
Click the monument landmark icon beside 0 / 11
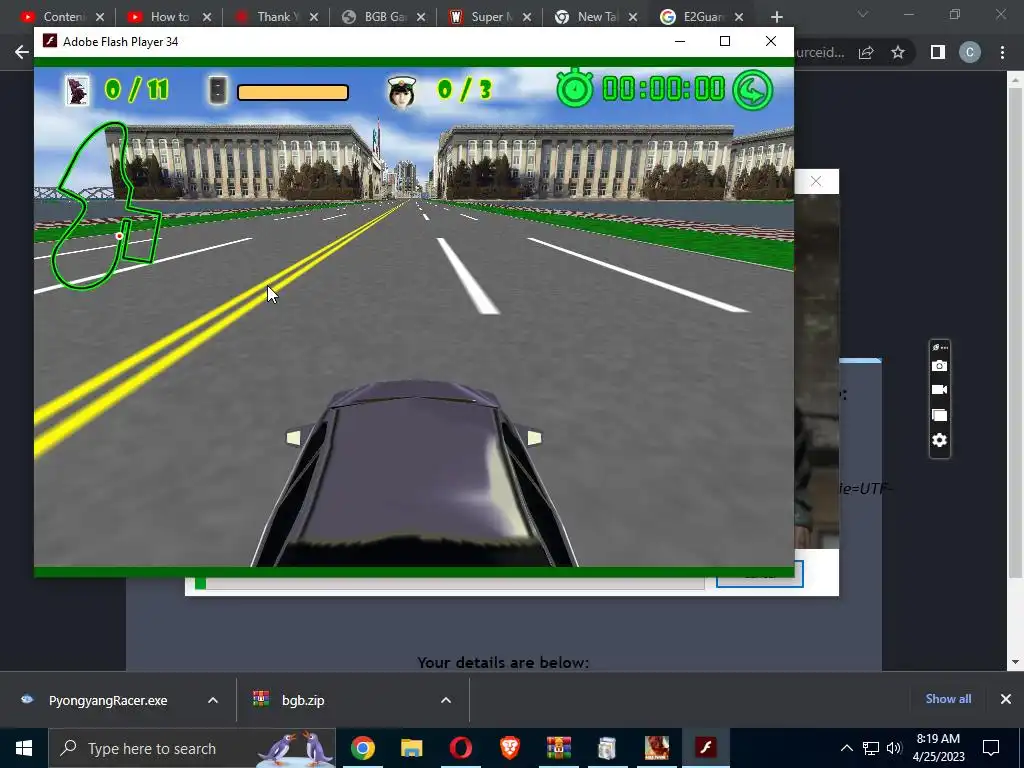point(77,90)
